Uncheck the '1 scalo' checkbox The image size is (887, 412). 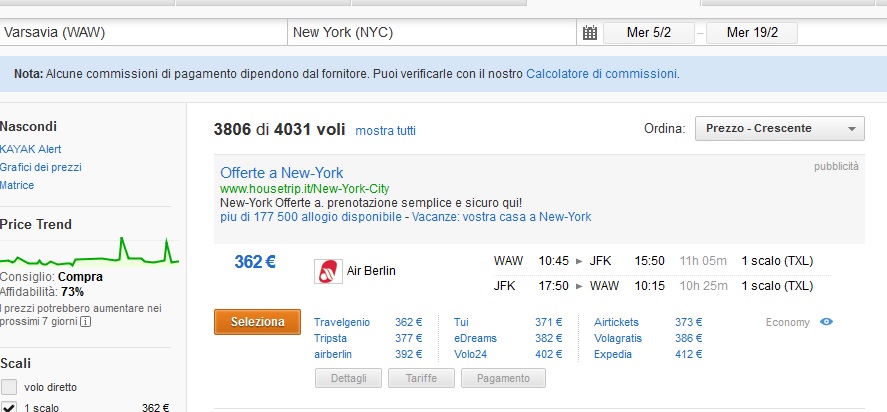[x=9, y=407]
